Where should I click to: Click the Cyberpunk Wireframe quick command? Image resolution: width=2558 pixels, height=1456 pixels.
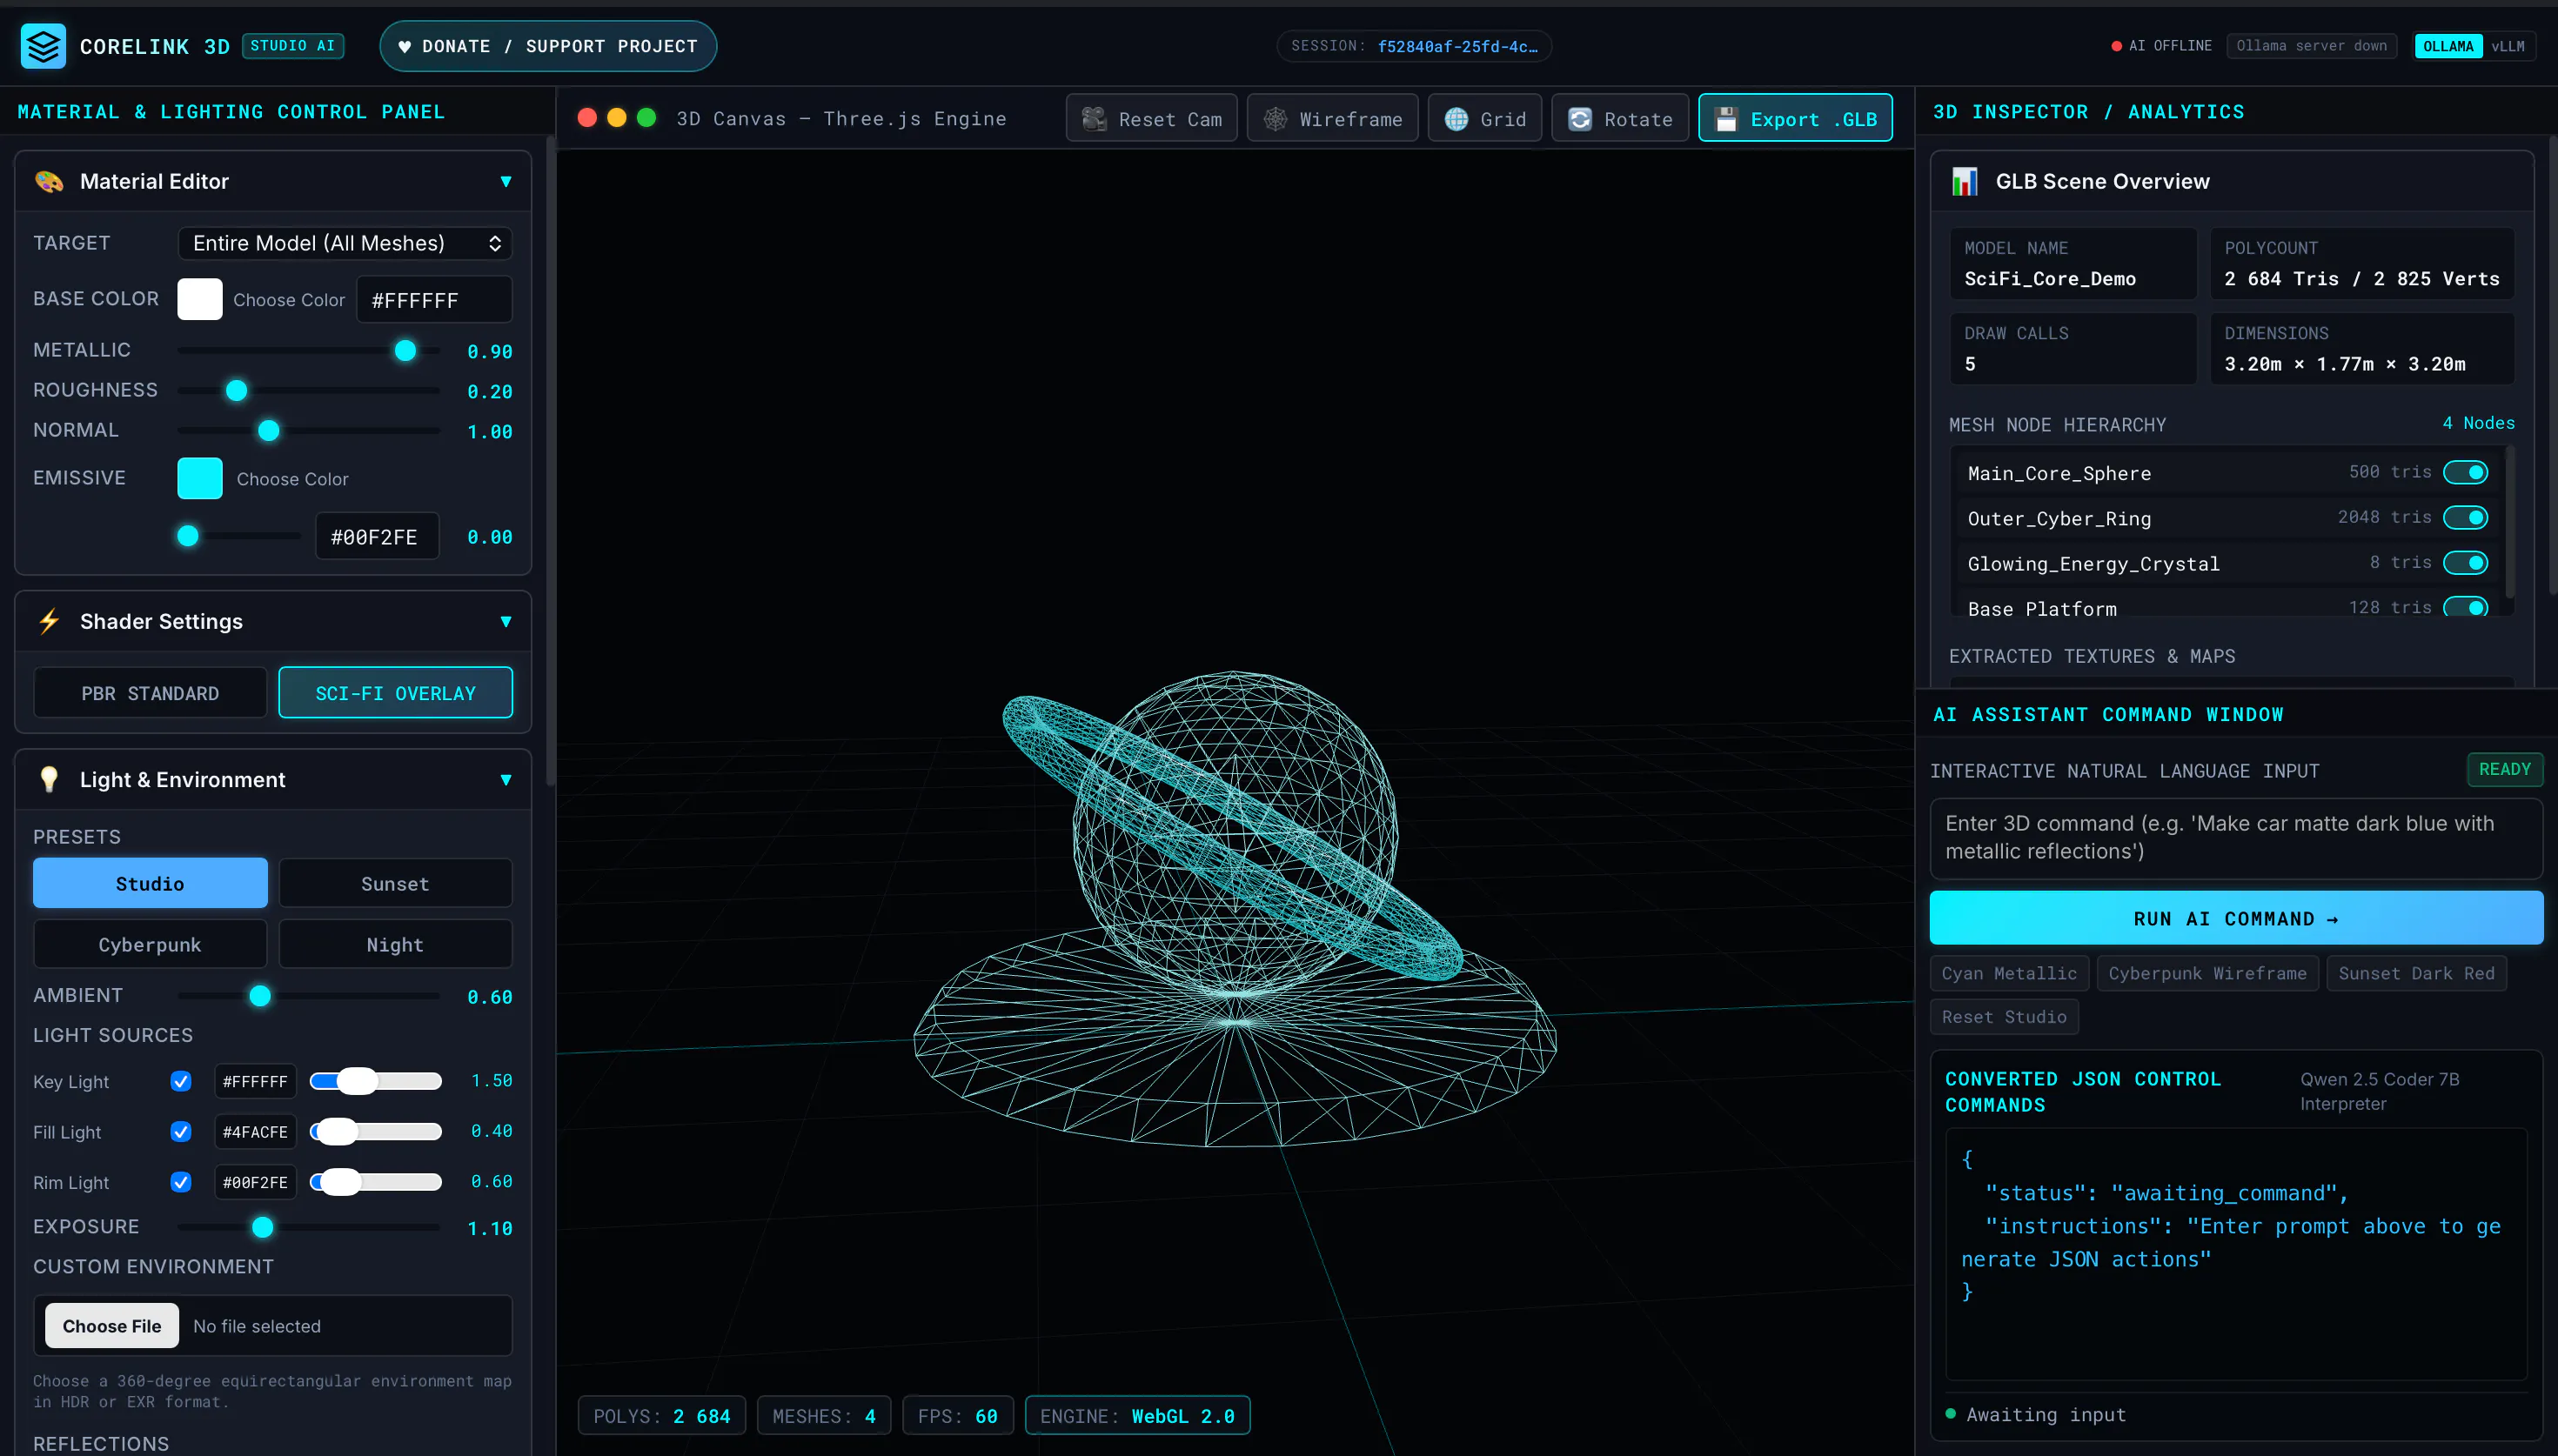tap(2207, 973)
